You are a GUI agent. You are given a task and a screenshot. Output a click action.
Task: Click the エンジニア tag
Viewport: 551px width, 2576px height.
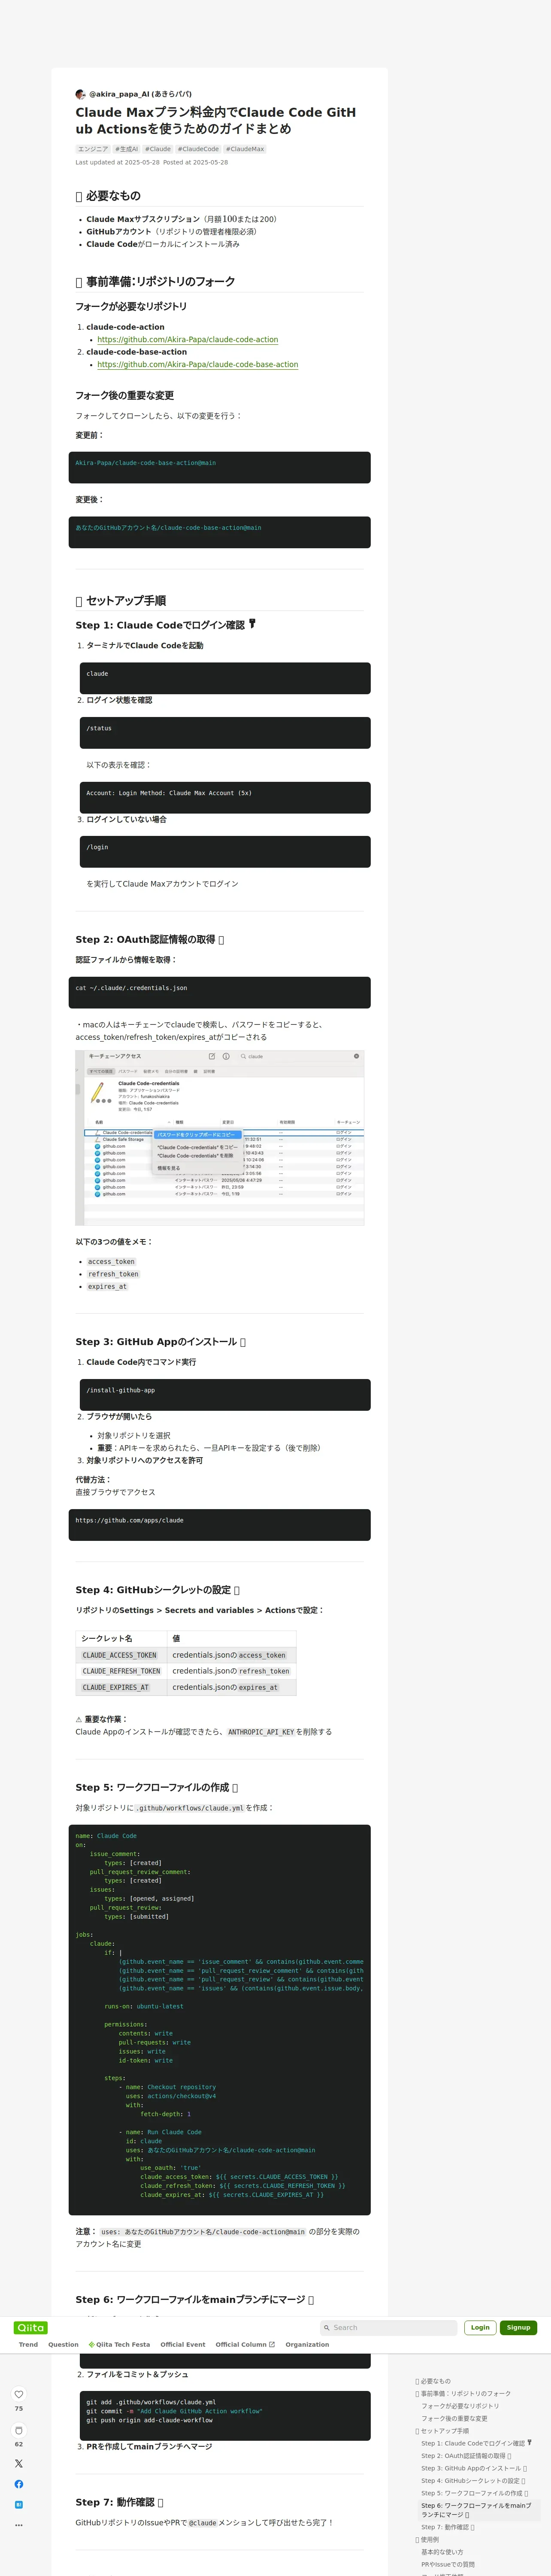(x=93, y=149)
